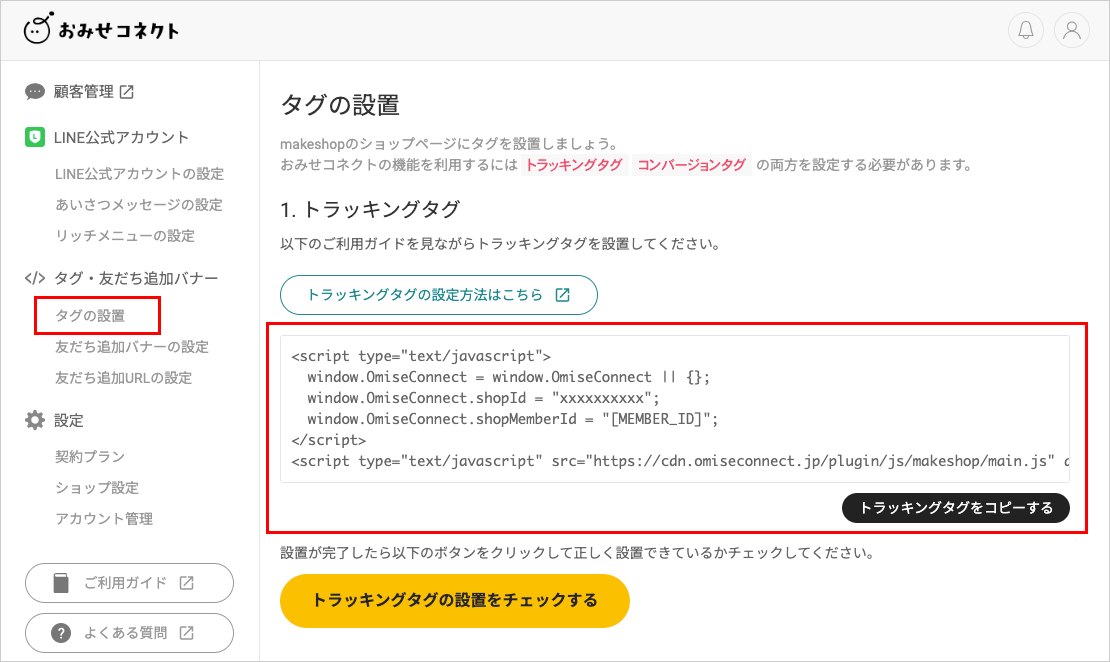Click the book icon in ご利用ガイド button

coord(62,583)
